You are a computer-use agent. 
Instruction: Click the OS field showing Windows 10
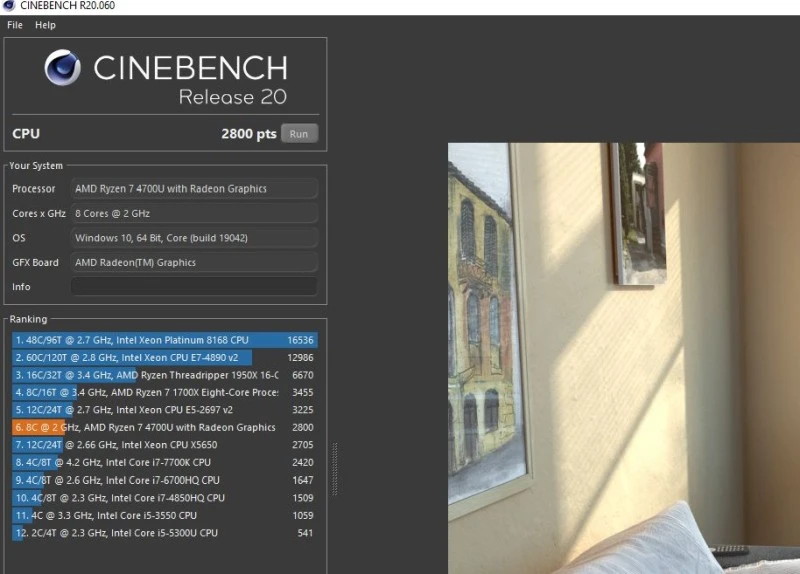[193, 238]
